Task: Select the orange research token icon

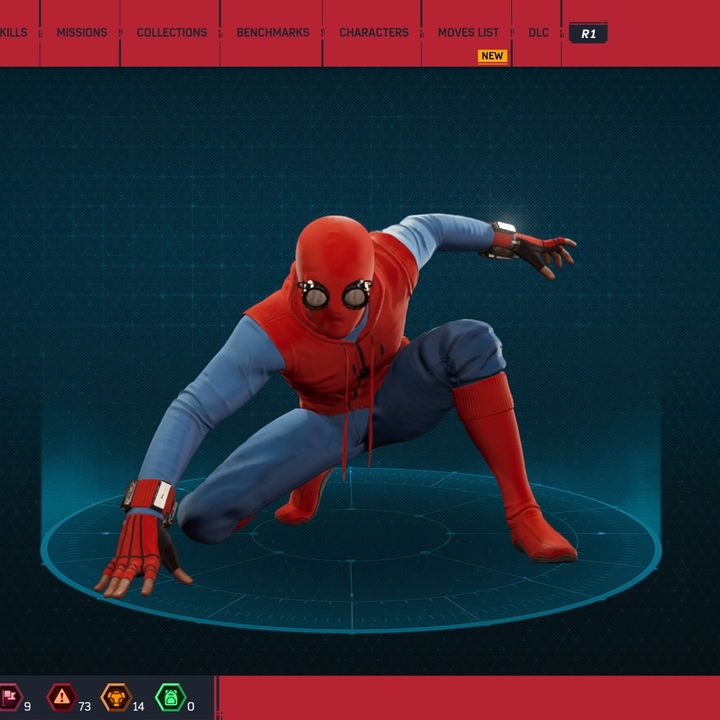Action: click(x=116, y=697)
